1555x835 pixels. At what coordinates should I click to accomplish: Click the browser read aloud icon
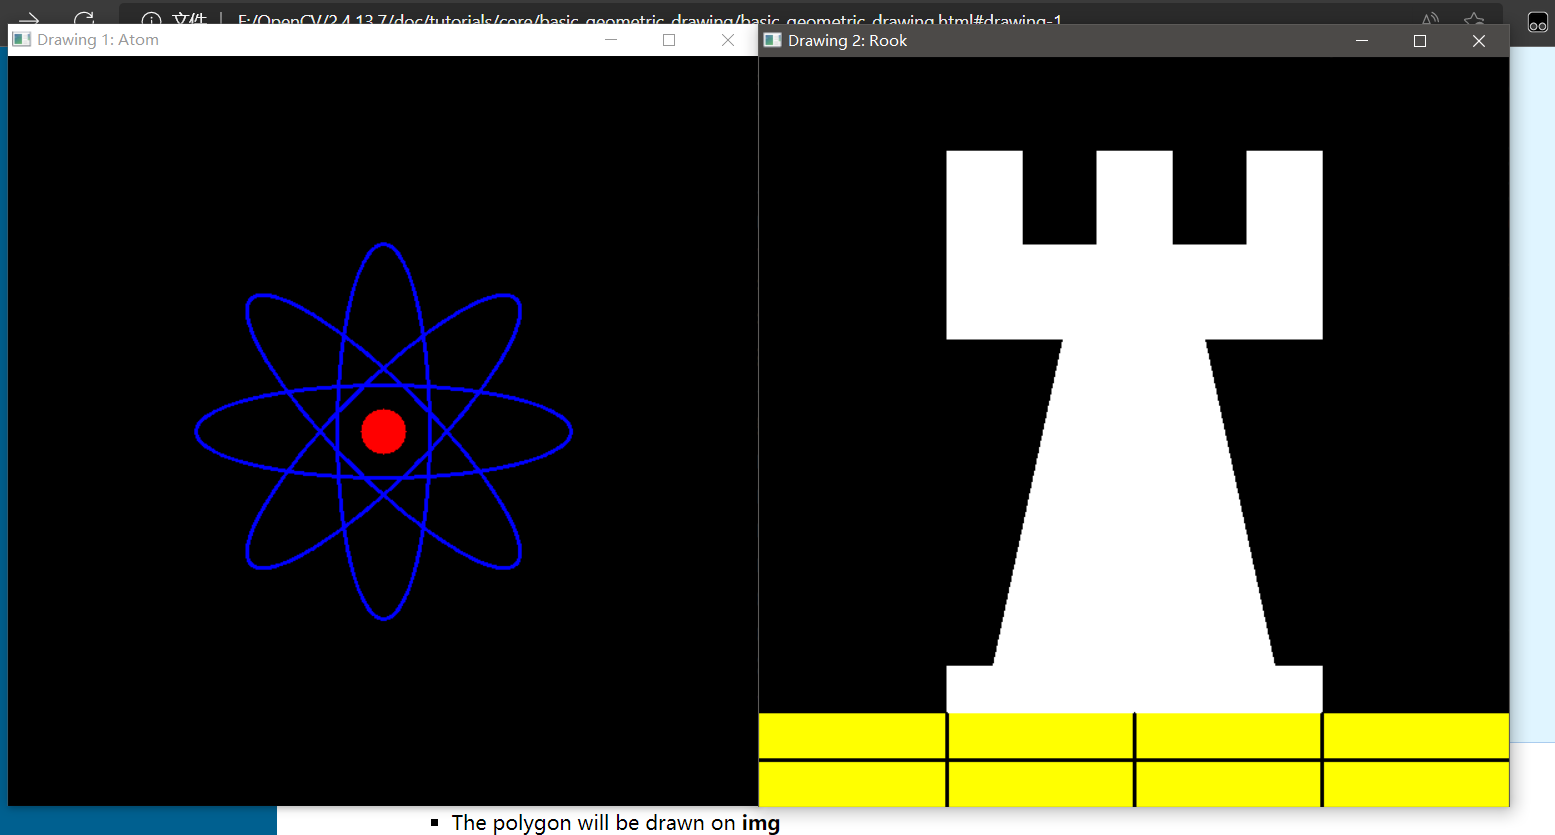tap(1431, 19)
